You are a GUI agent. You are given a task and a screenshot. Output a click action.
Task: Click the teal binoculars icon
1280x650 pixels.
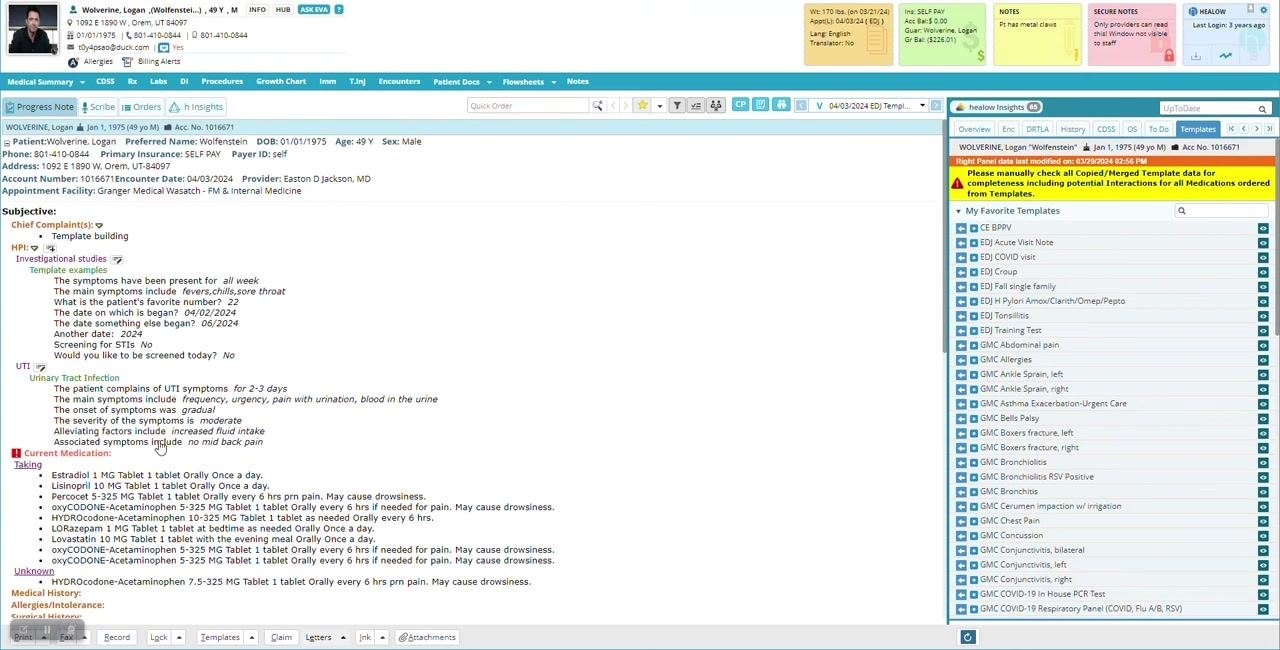781,105
